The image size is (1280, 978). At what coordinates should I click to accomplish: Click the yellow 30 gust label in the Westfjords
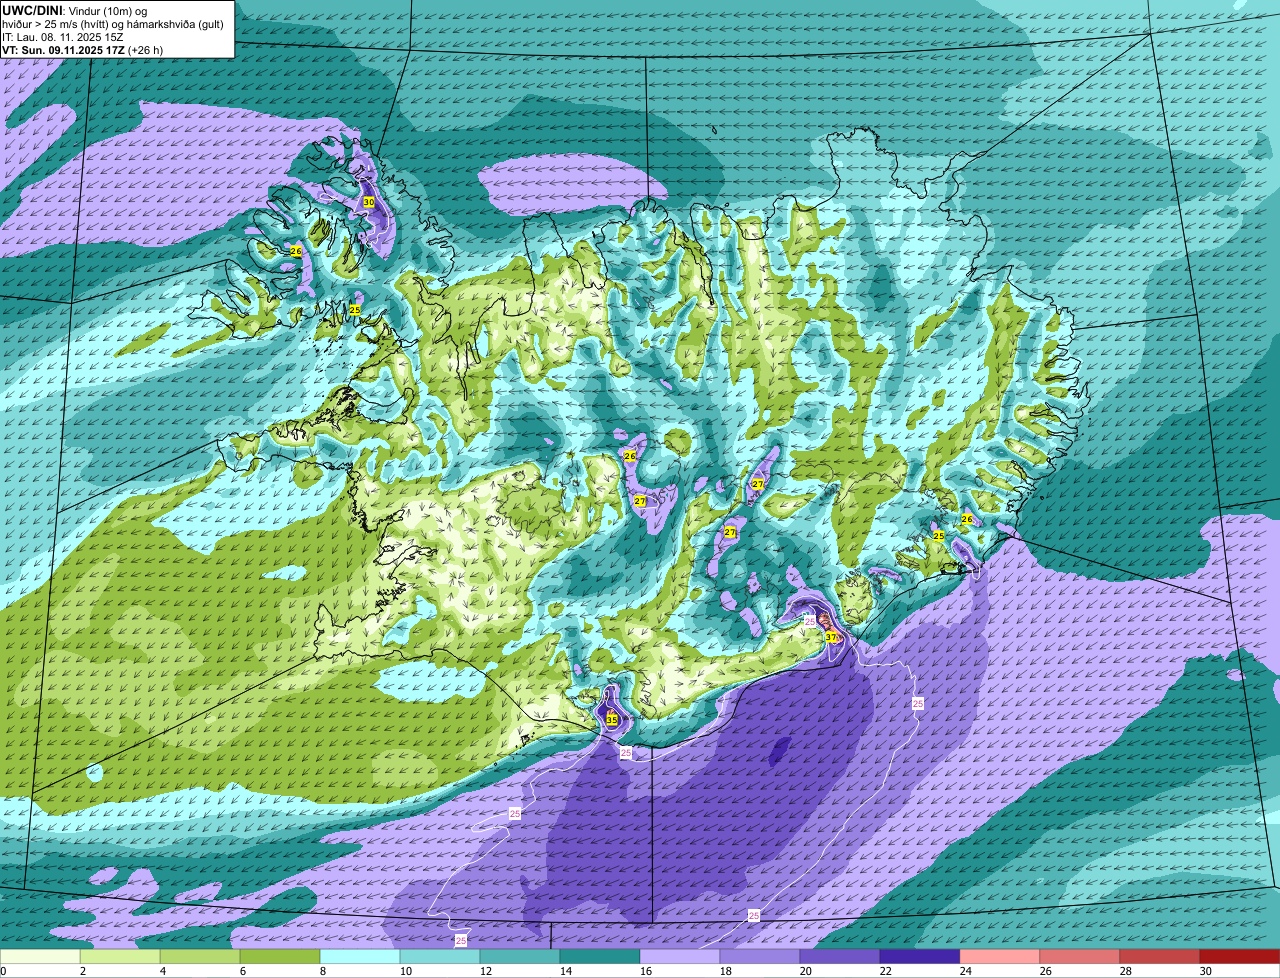click(x=369, y=202)
